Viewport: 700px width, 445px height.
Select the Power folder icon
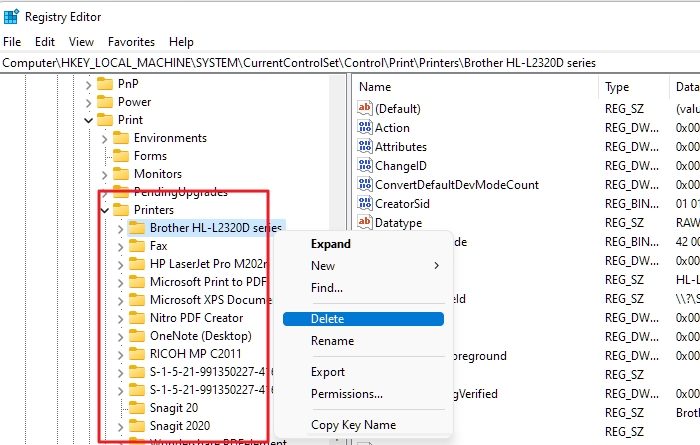(x=105, y=102)
